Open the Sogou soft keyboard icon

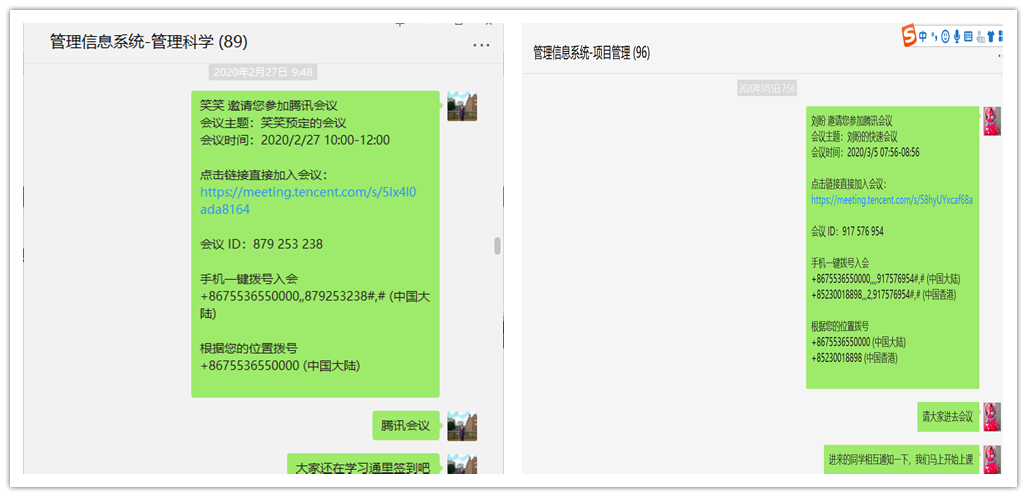click(x=967, y=37)
